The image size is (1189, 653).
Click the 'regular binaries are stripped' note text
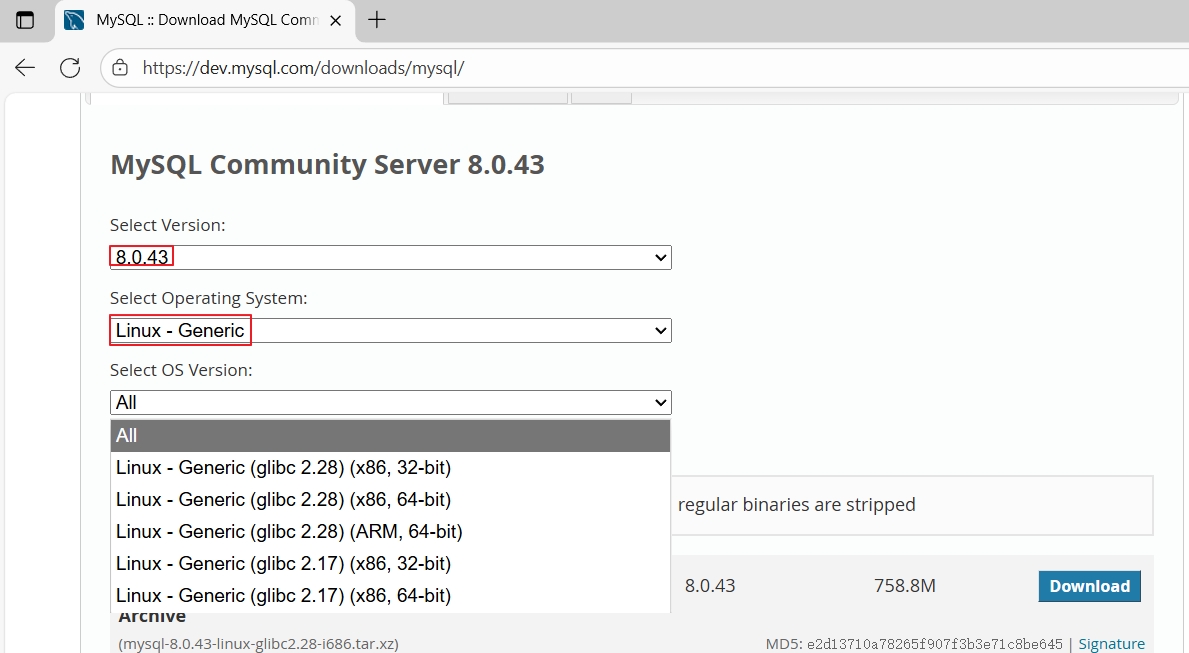coord(796,505)
